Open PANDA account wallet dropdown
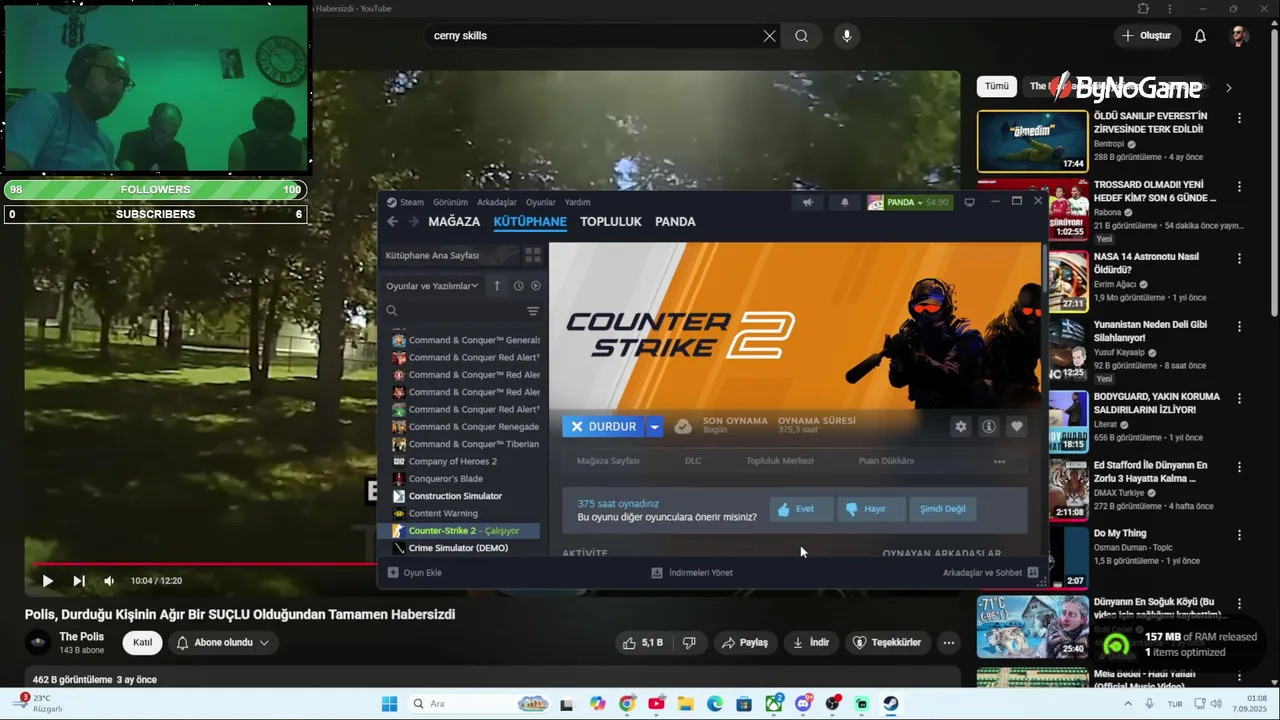The image size is (1280, 720). click(909, 202)
